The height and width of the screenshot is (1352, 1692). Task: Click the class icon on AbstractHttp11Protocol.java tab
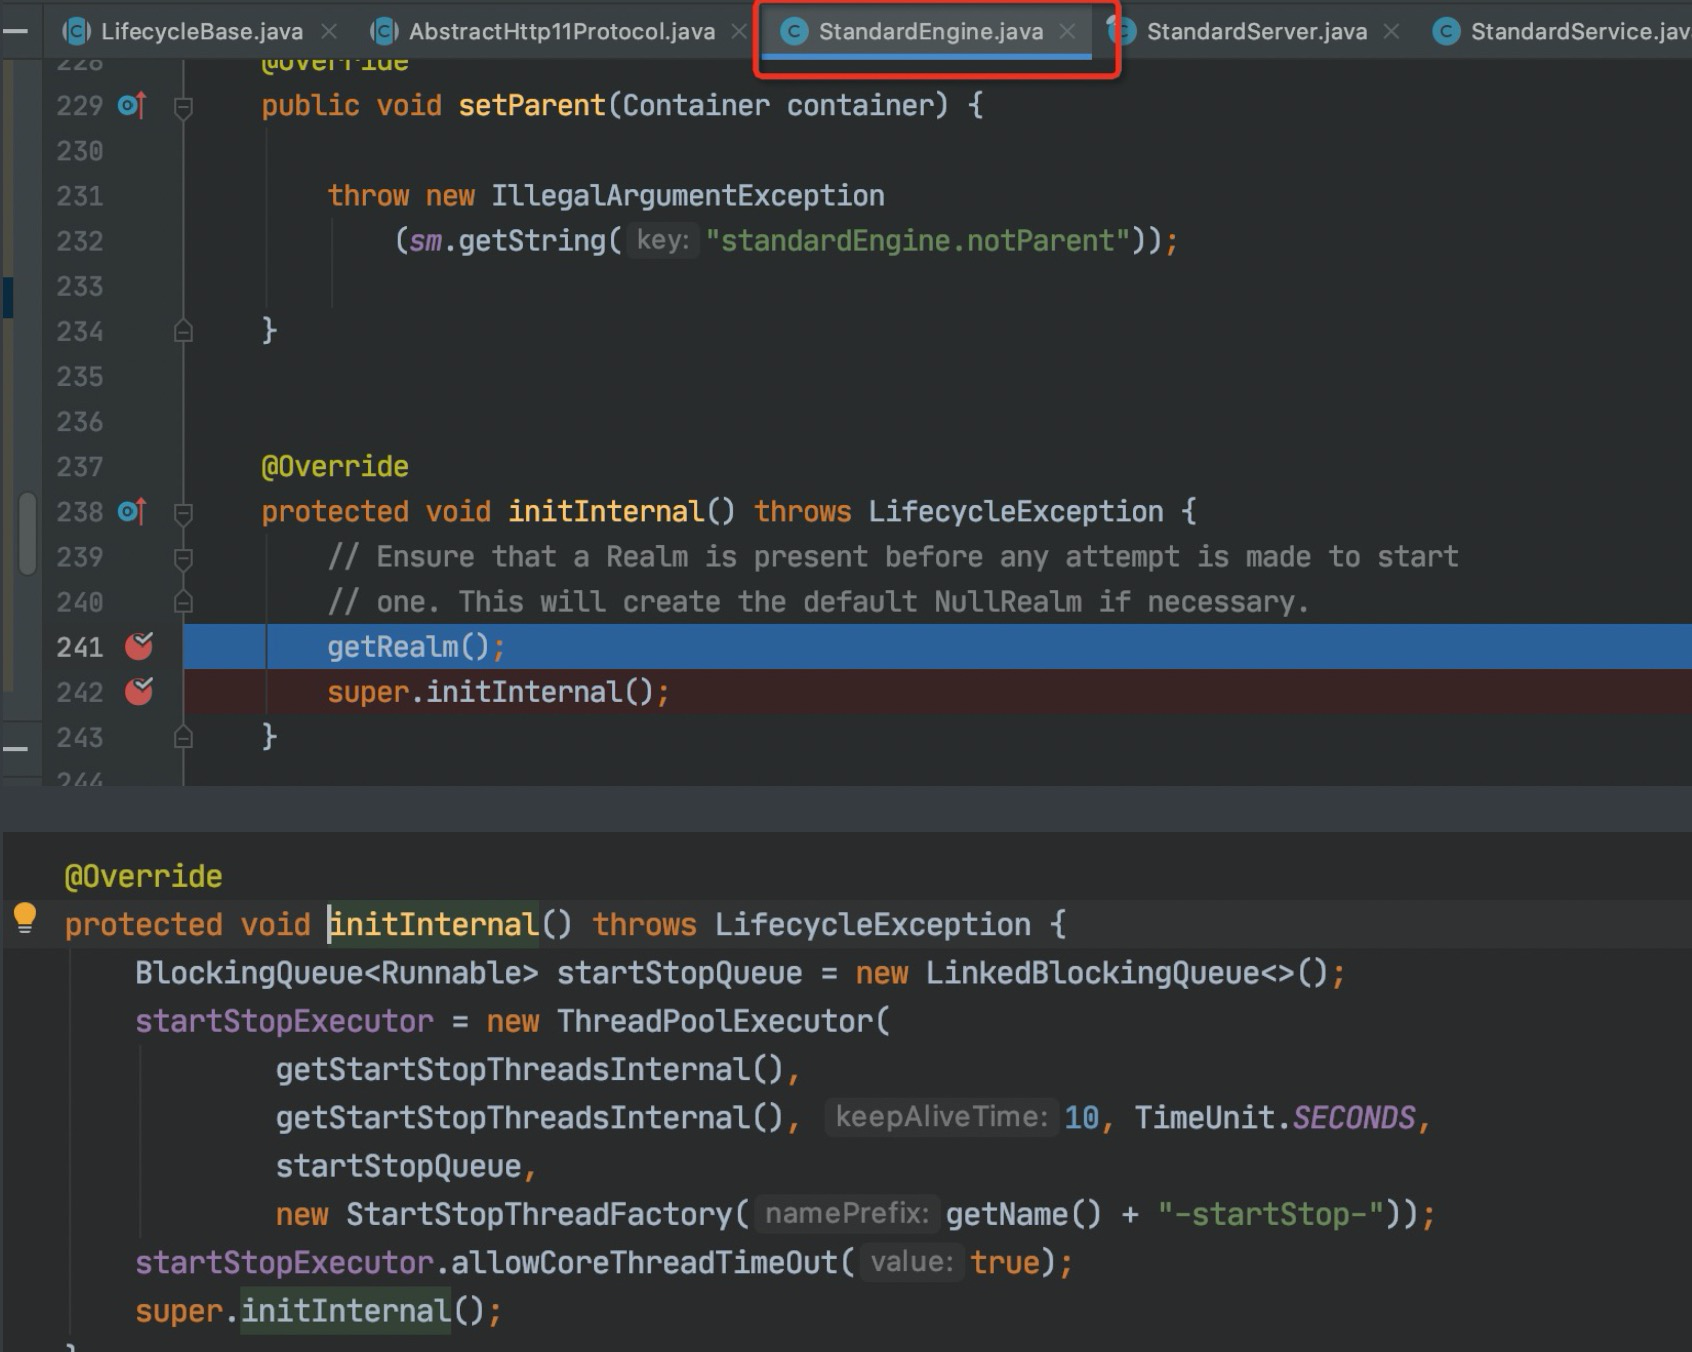(x=384, y=32)
